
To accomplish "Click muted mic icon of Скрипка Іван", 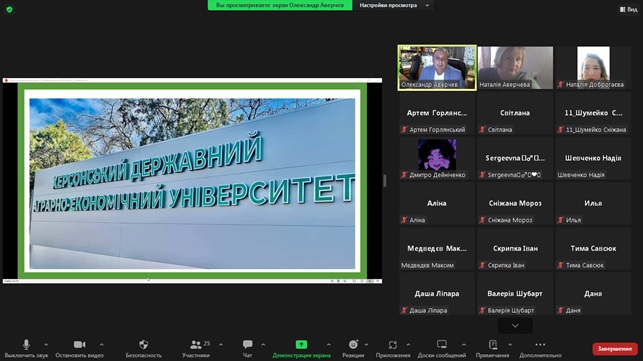I will [483, 265].
